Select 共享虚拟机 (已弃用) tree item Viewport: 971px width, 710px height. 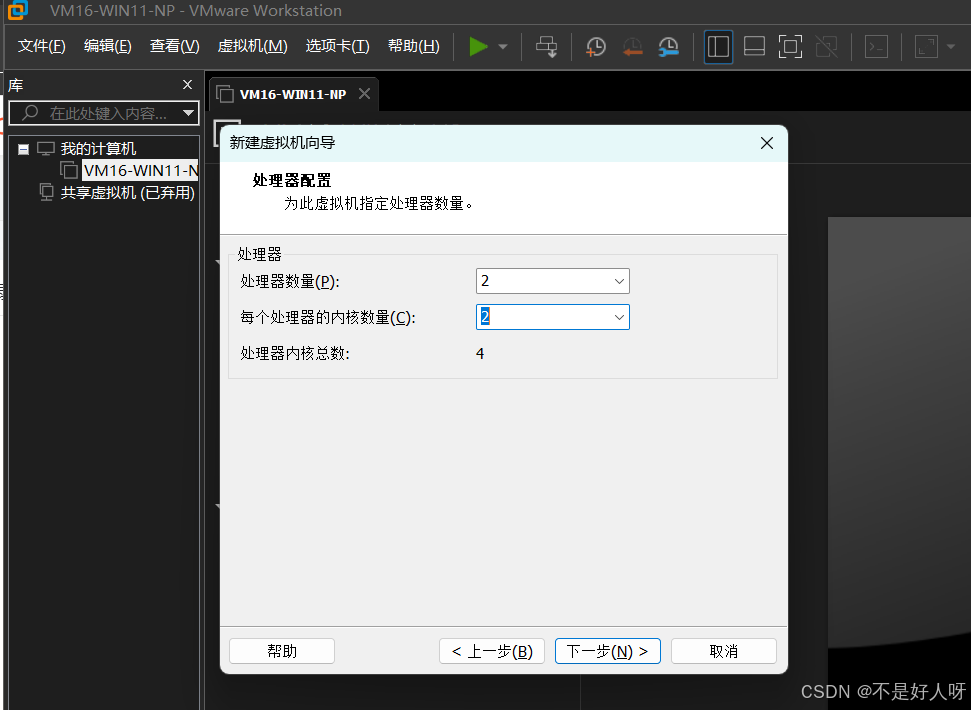[x=128, y=193]
